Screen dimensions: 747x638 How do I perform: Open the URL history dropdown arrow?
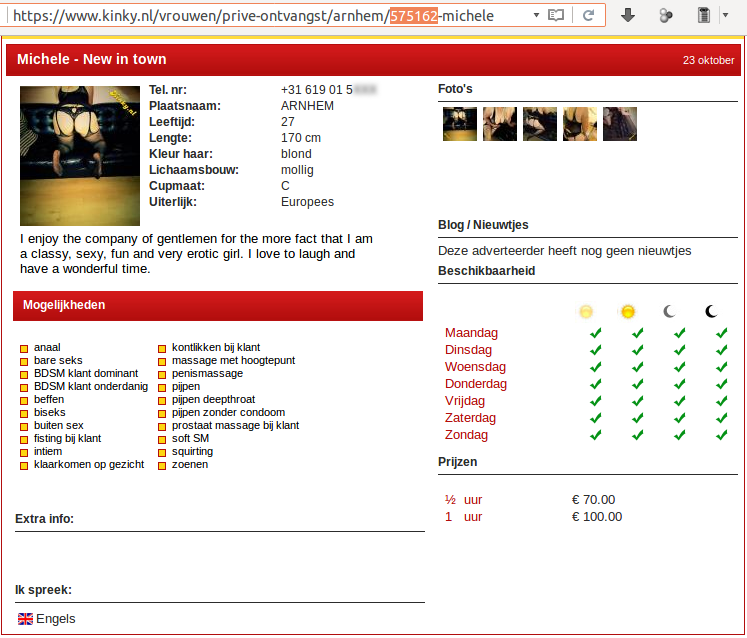click(536, 15)
